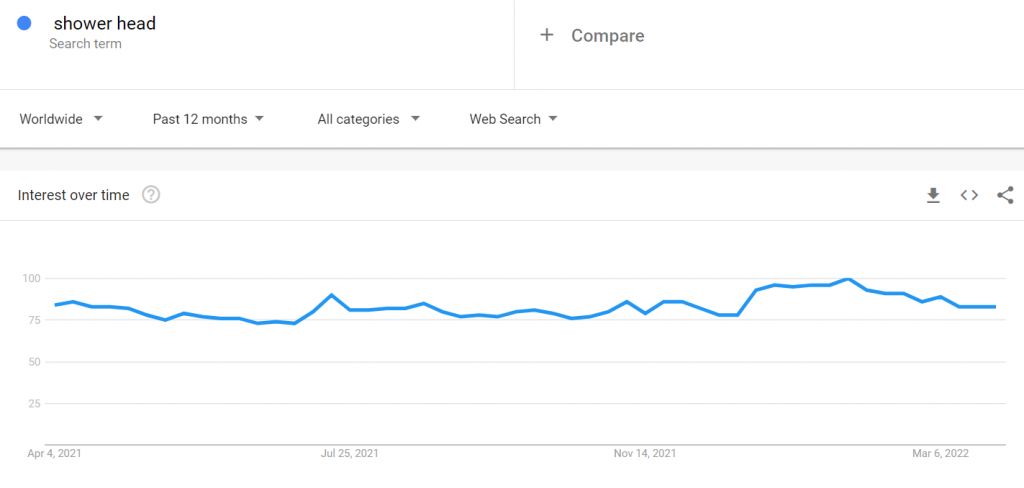Click the Nov 14, 2021 axis label

click(645, 454)
